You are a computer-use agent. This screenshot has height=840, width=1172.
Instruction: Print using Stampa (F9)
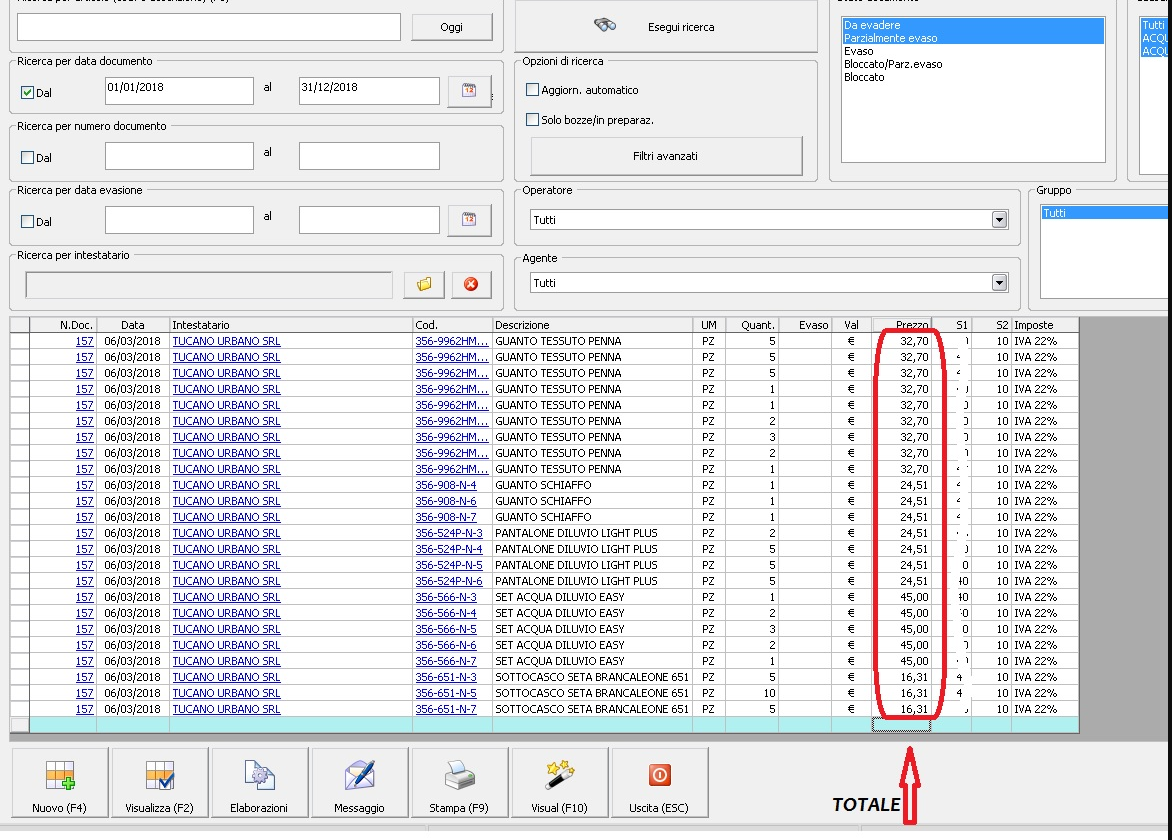click(459, 782)
